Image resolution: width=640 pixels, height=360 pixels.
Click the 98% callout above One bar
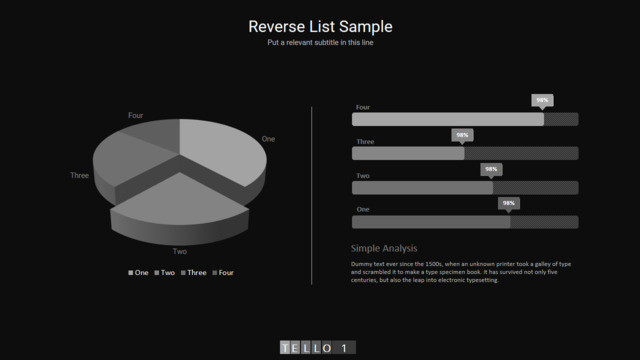[509, 204]
